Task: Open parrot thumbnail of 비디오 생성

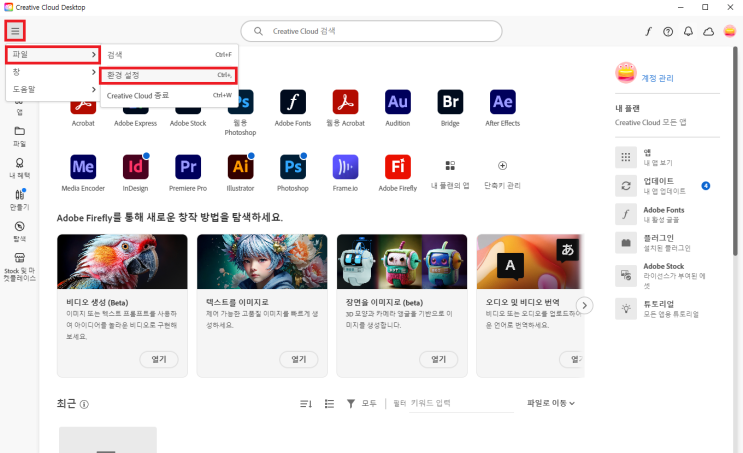Action: tap(122, 262)
